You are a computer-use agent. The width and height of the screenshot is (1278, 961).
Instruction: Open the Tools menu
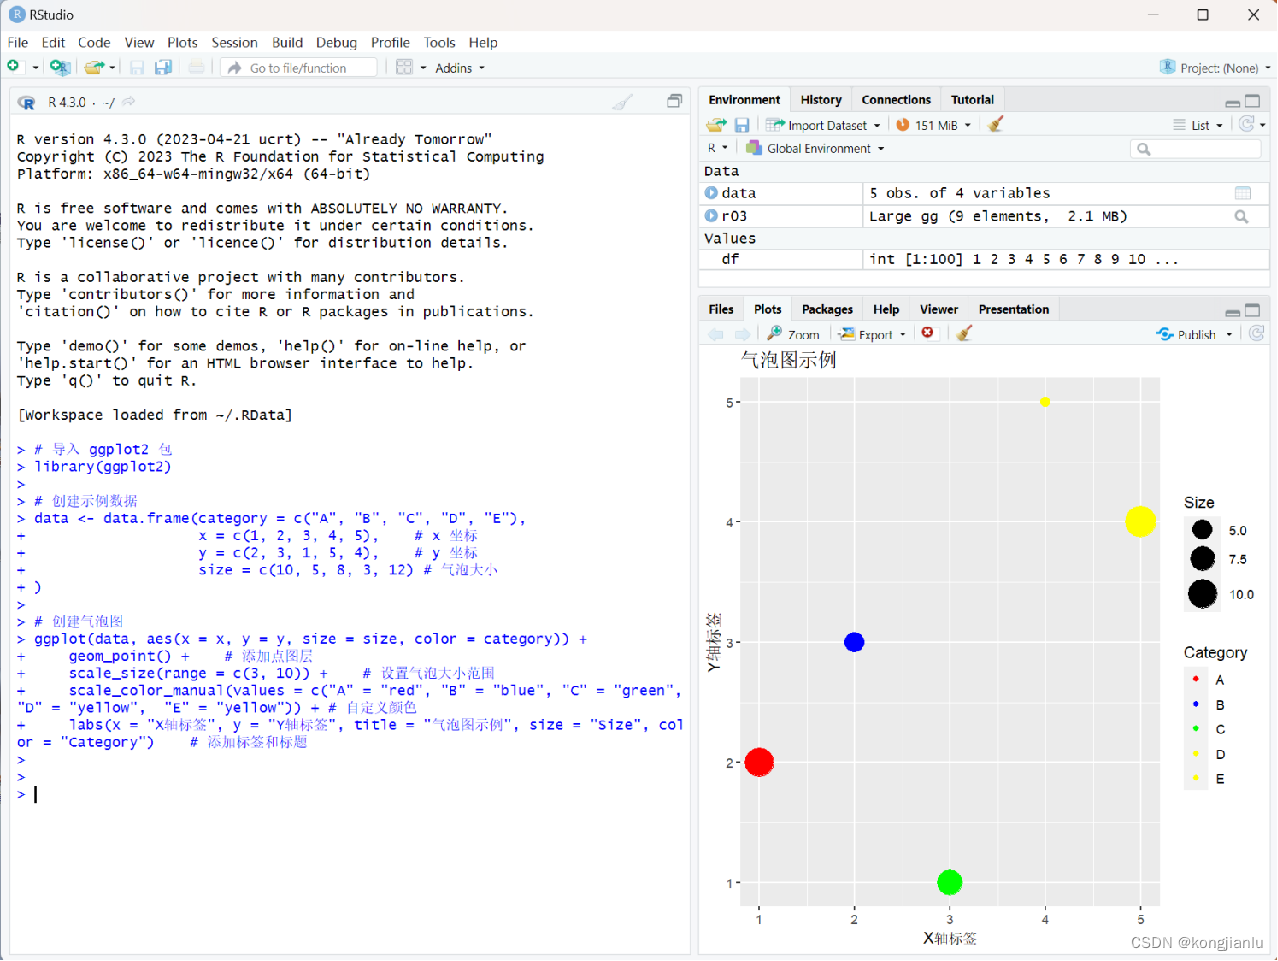point(439,42)
